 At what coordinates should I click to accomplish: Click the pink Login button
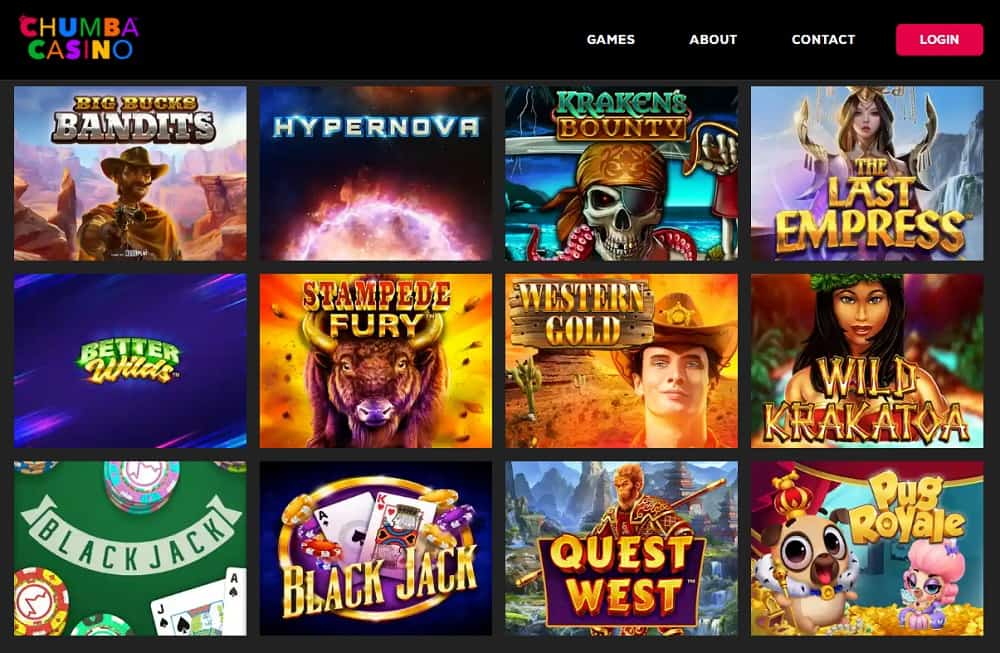[939, 40]
